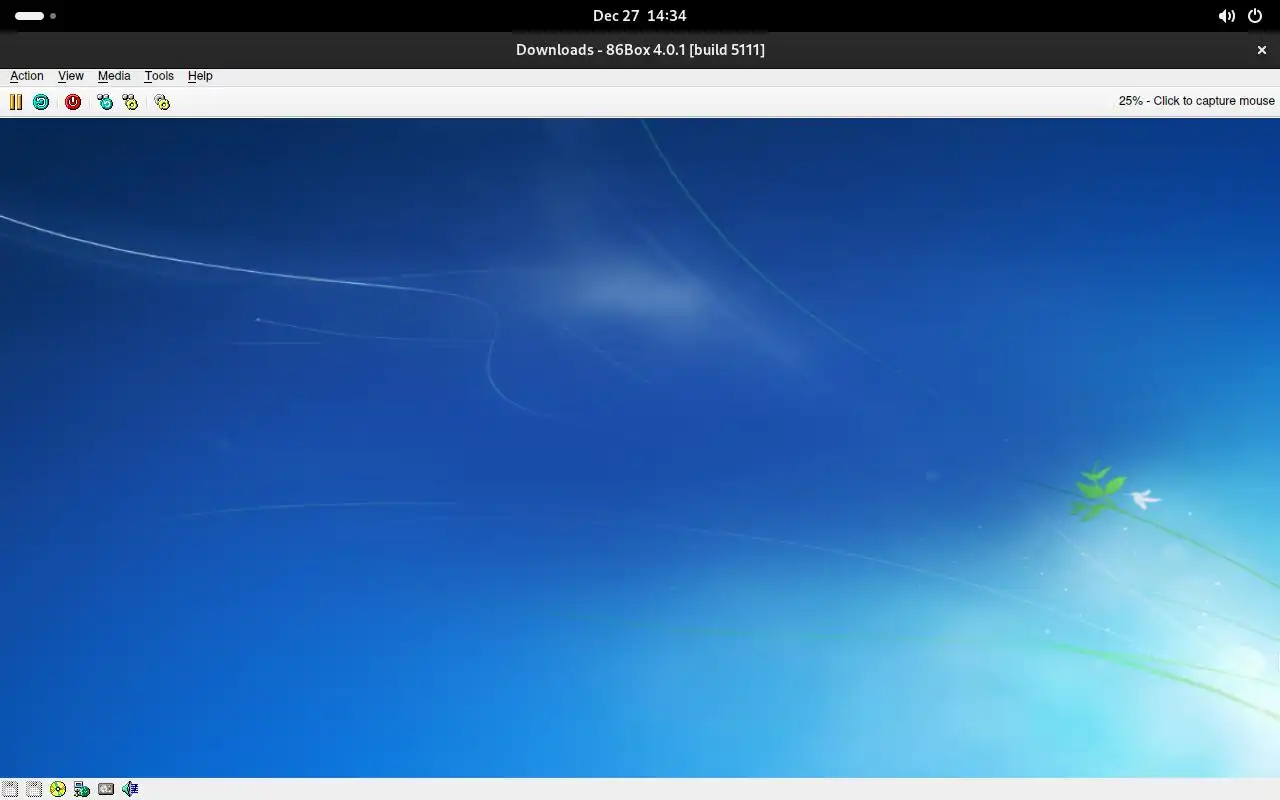
Task: Click '25% - Click to capture mouse' text
Action: pyautogui.click(x=1196, y=101)
